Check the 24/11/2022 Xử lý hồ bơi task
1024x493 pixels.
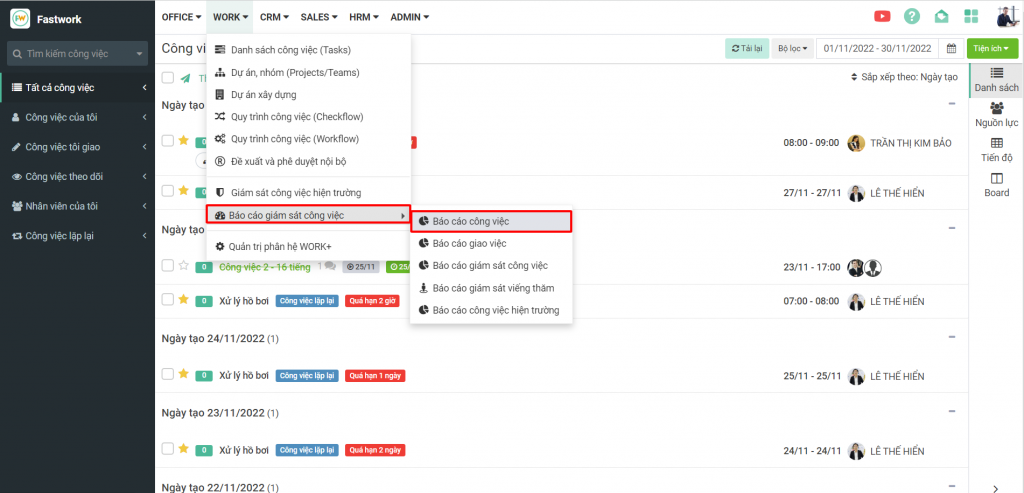[168, 375]
